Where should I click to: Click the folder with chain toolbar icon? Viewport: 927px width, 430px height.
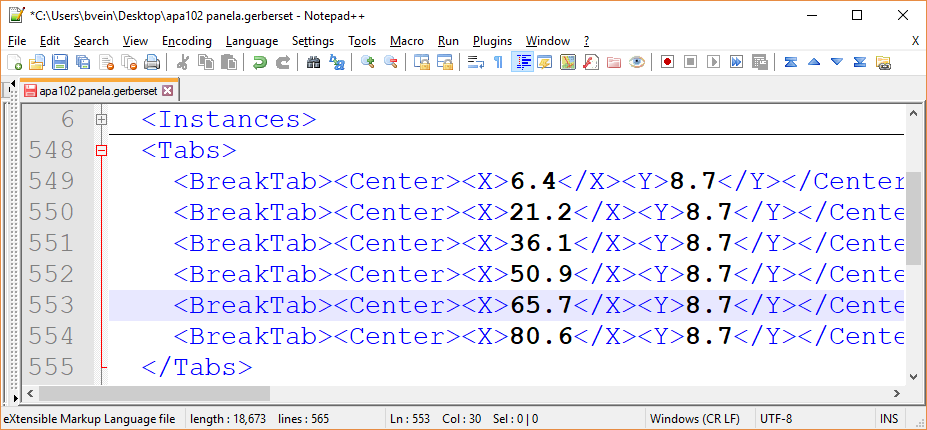[883, 62]
